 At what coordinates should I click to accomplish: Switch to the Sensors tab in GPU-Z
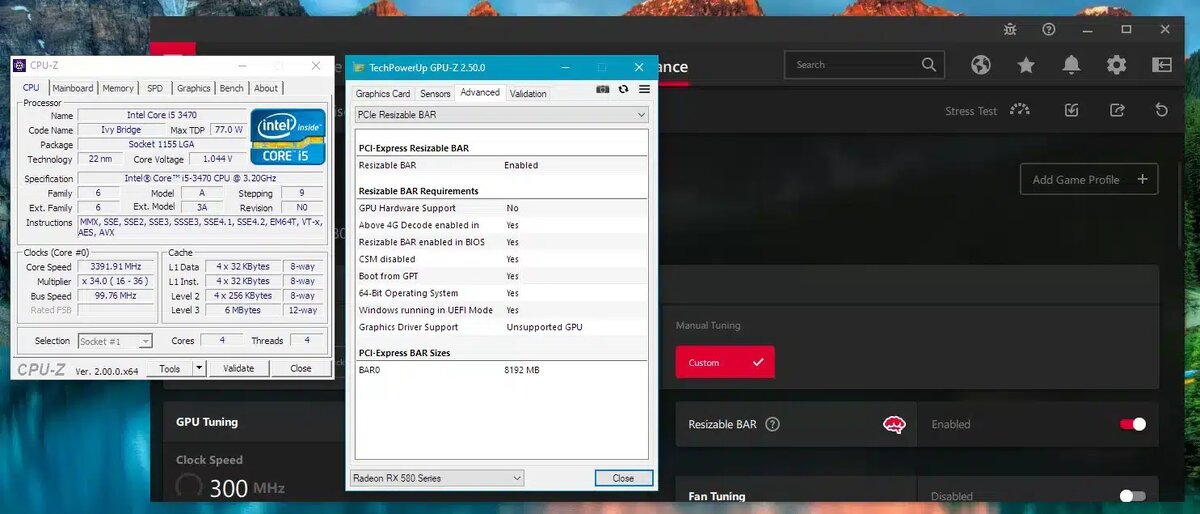435,93
